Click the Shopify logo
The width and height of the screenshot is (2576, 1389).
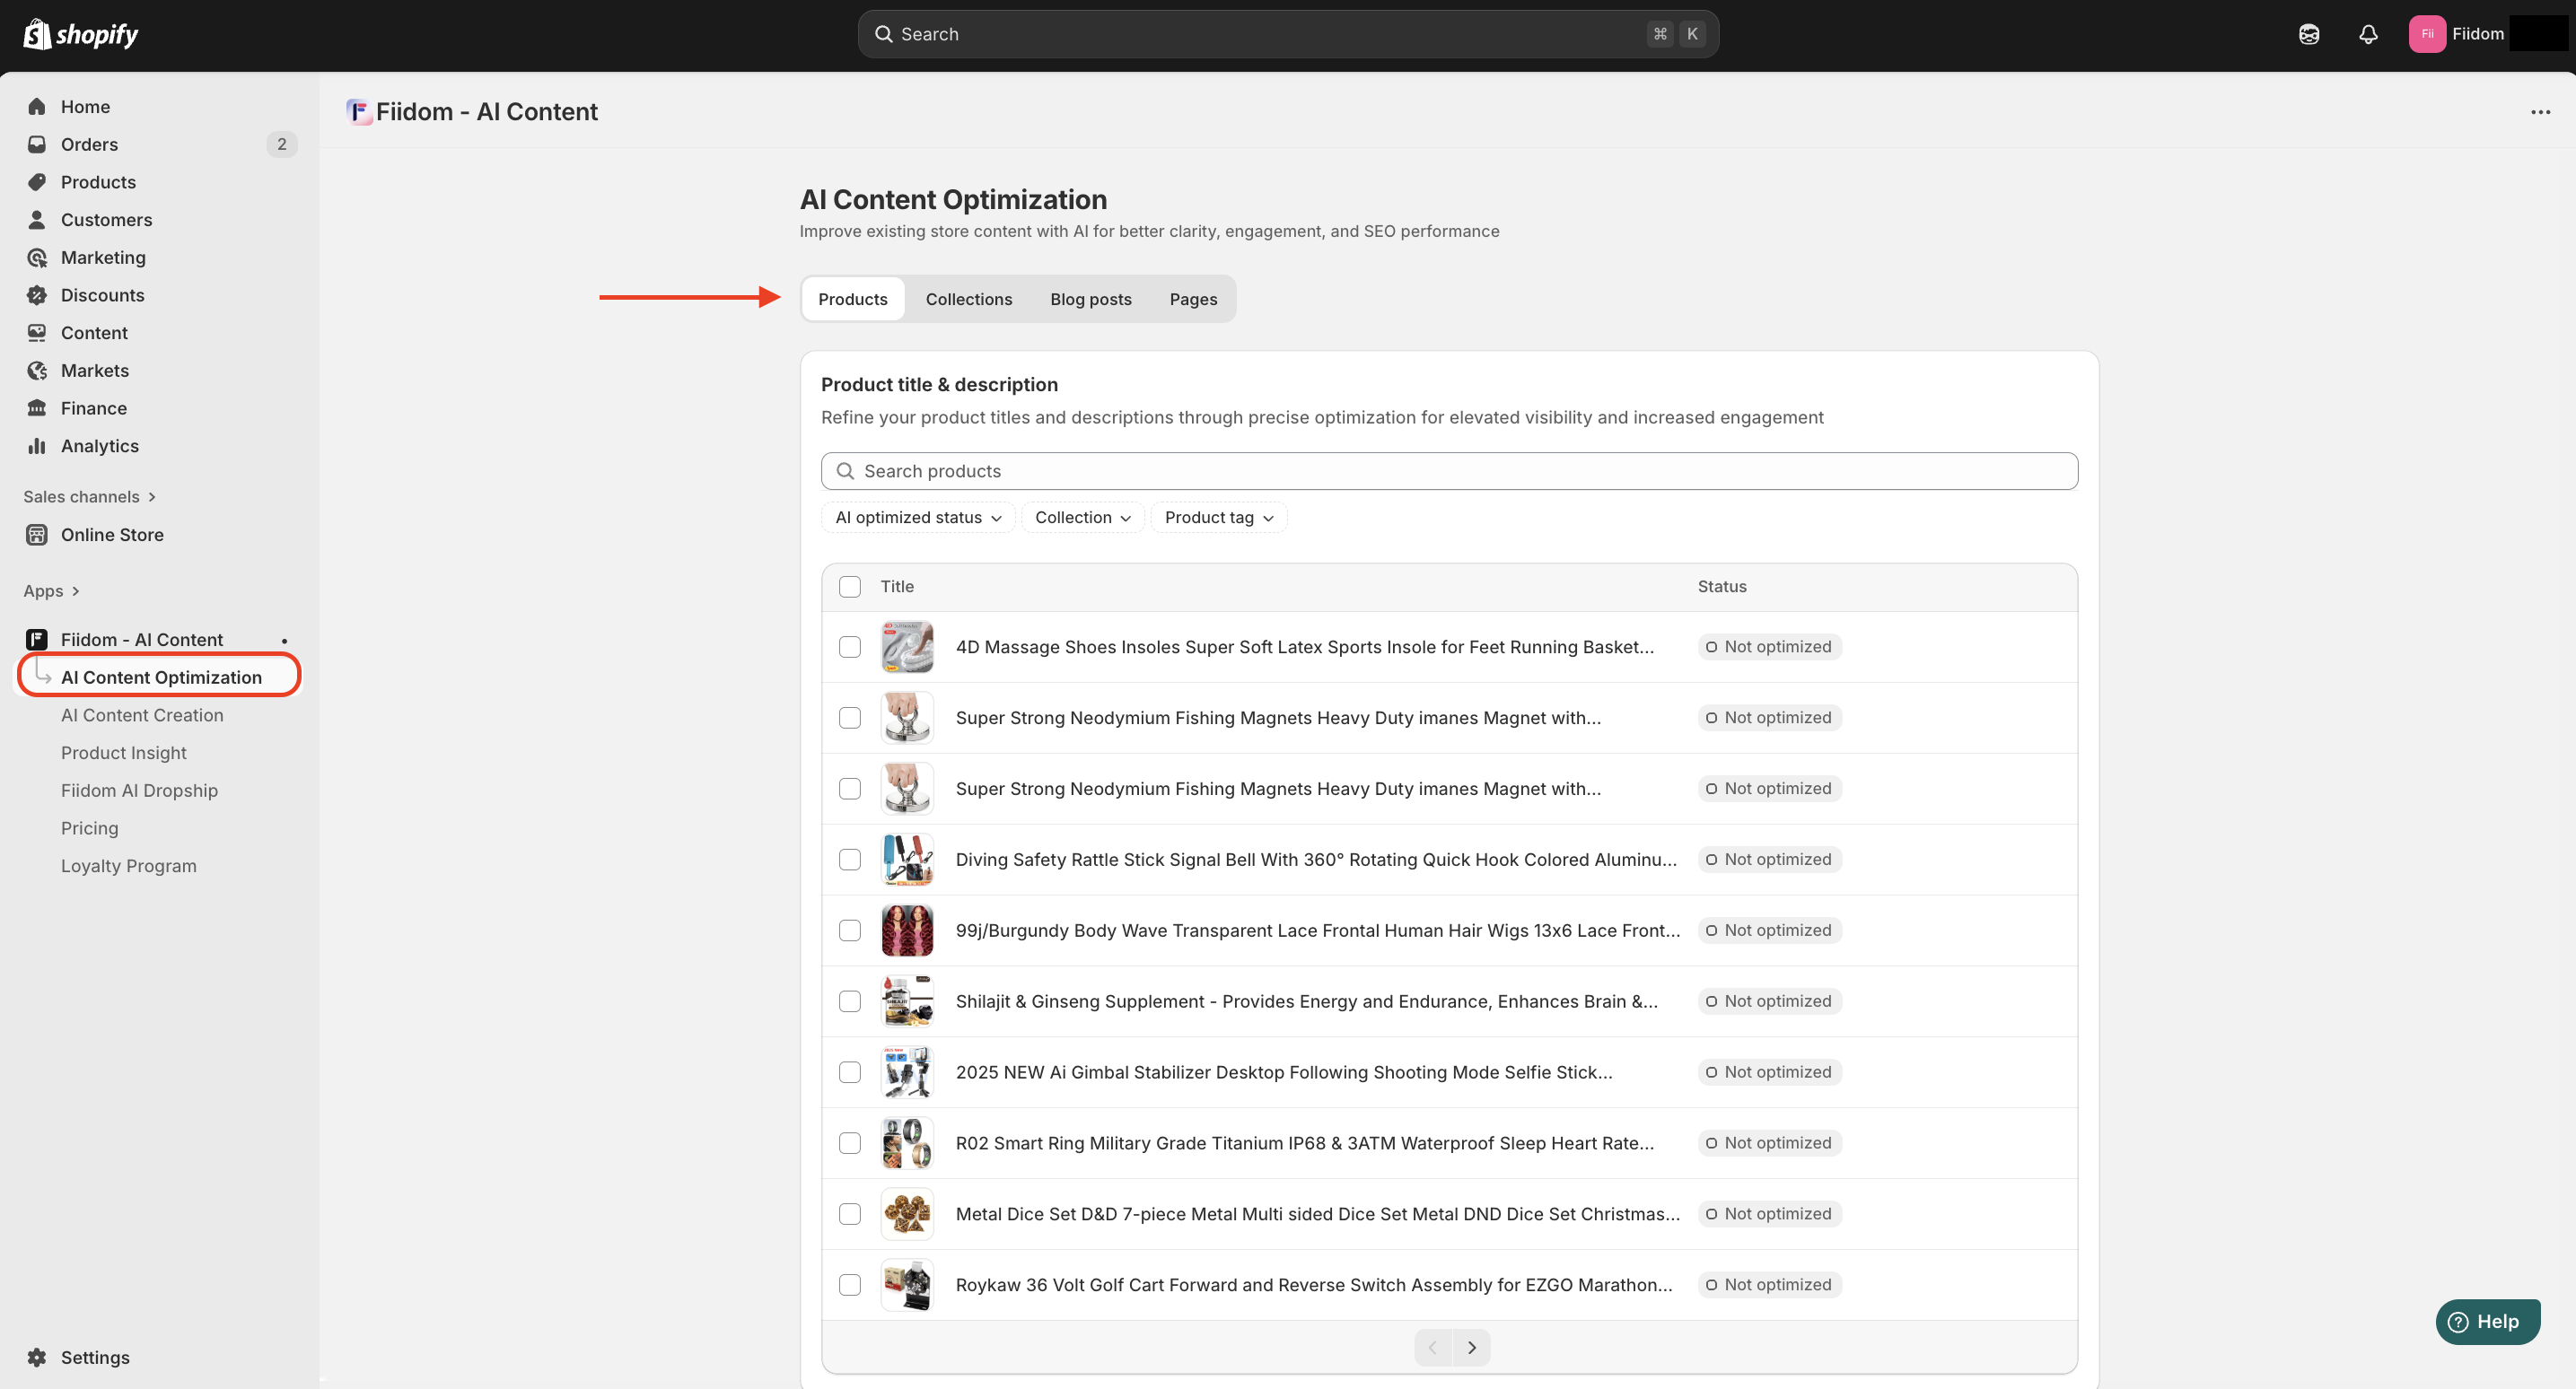click(x=80, y=34)
